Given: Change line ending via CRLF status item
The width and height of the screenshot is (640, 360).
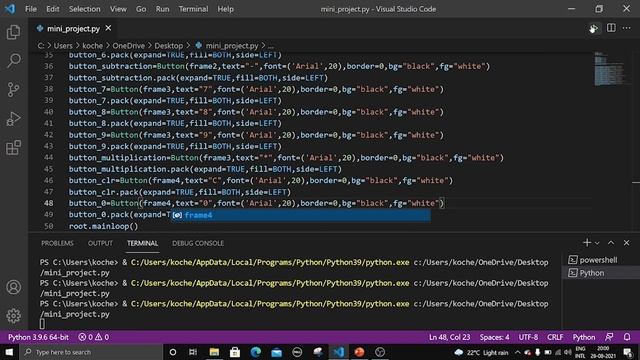Looking at the screenshot, I should [555, 337].
